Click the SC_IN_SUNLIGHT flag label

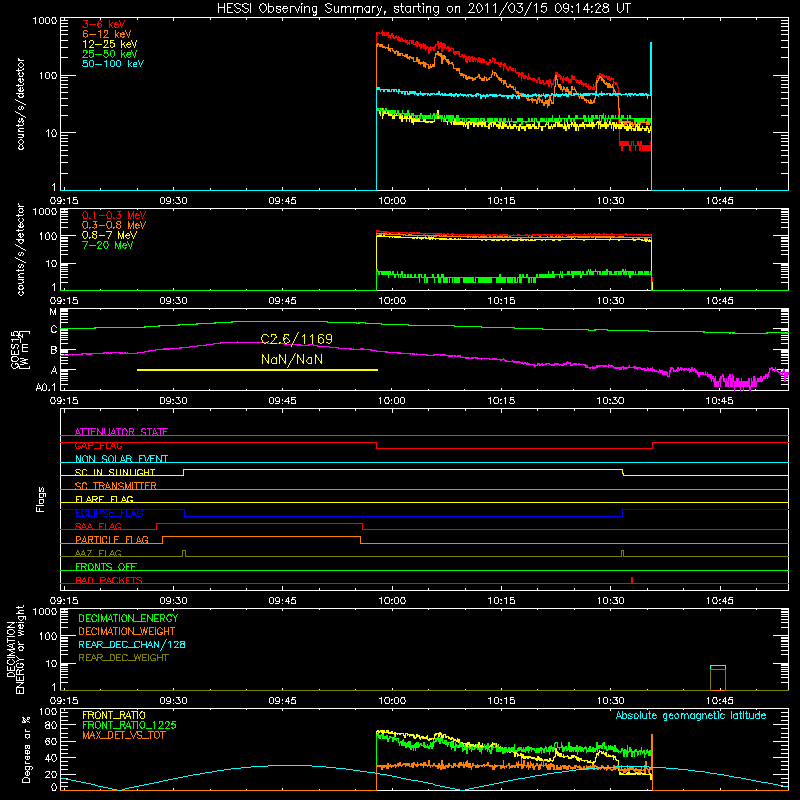(x=115, y=472)
